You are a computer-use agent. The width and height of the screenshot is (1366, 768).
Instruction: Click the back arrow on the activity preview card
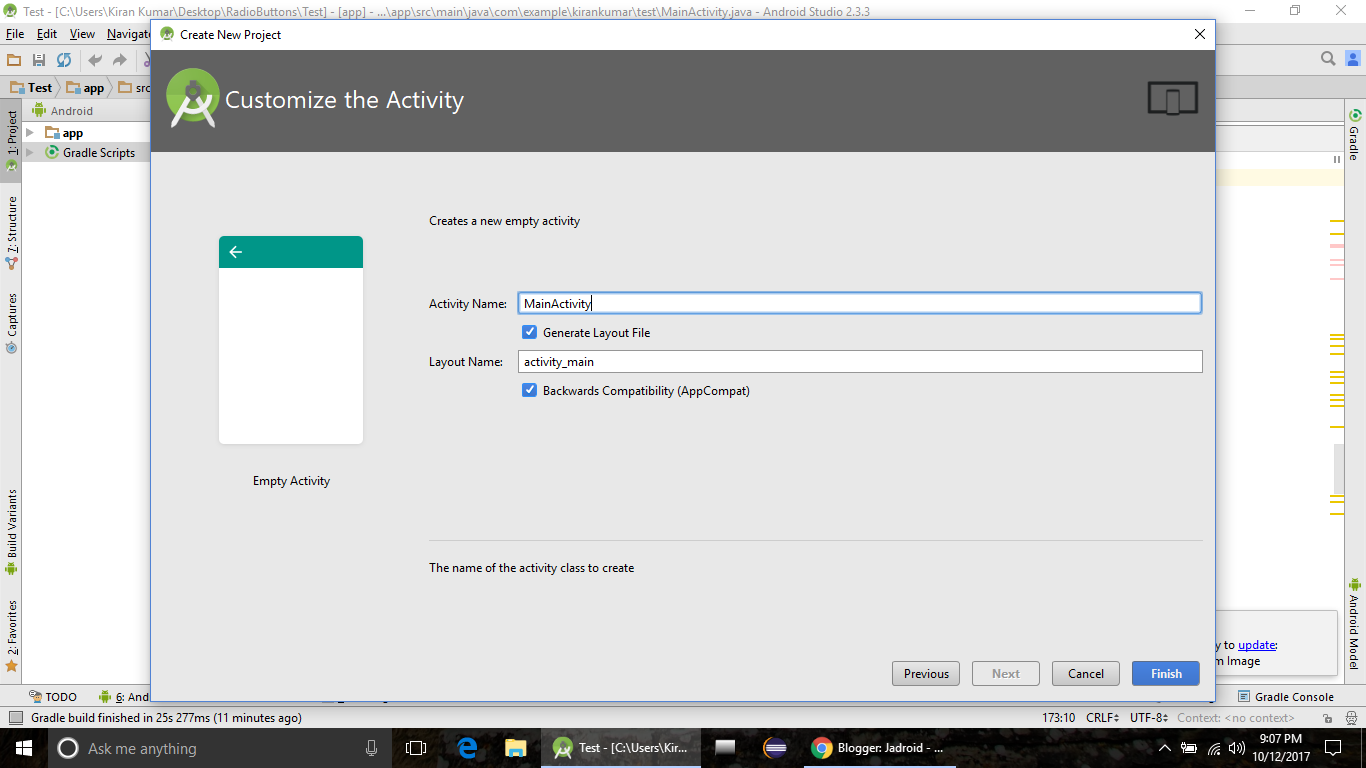point(236,252)
